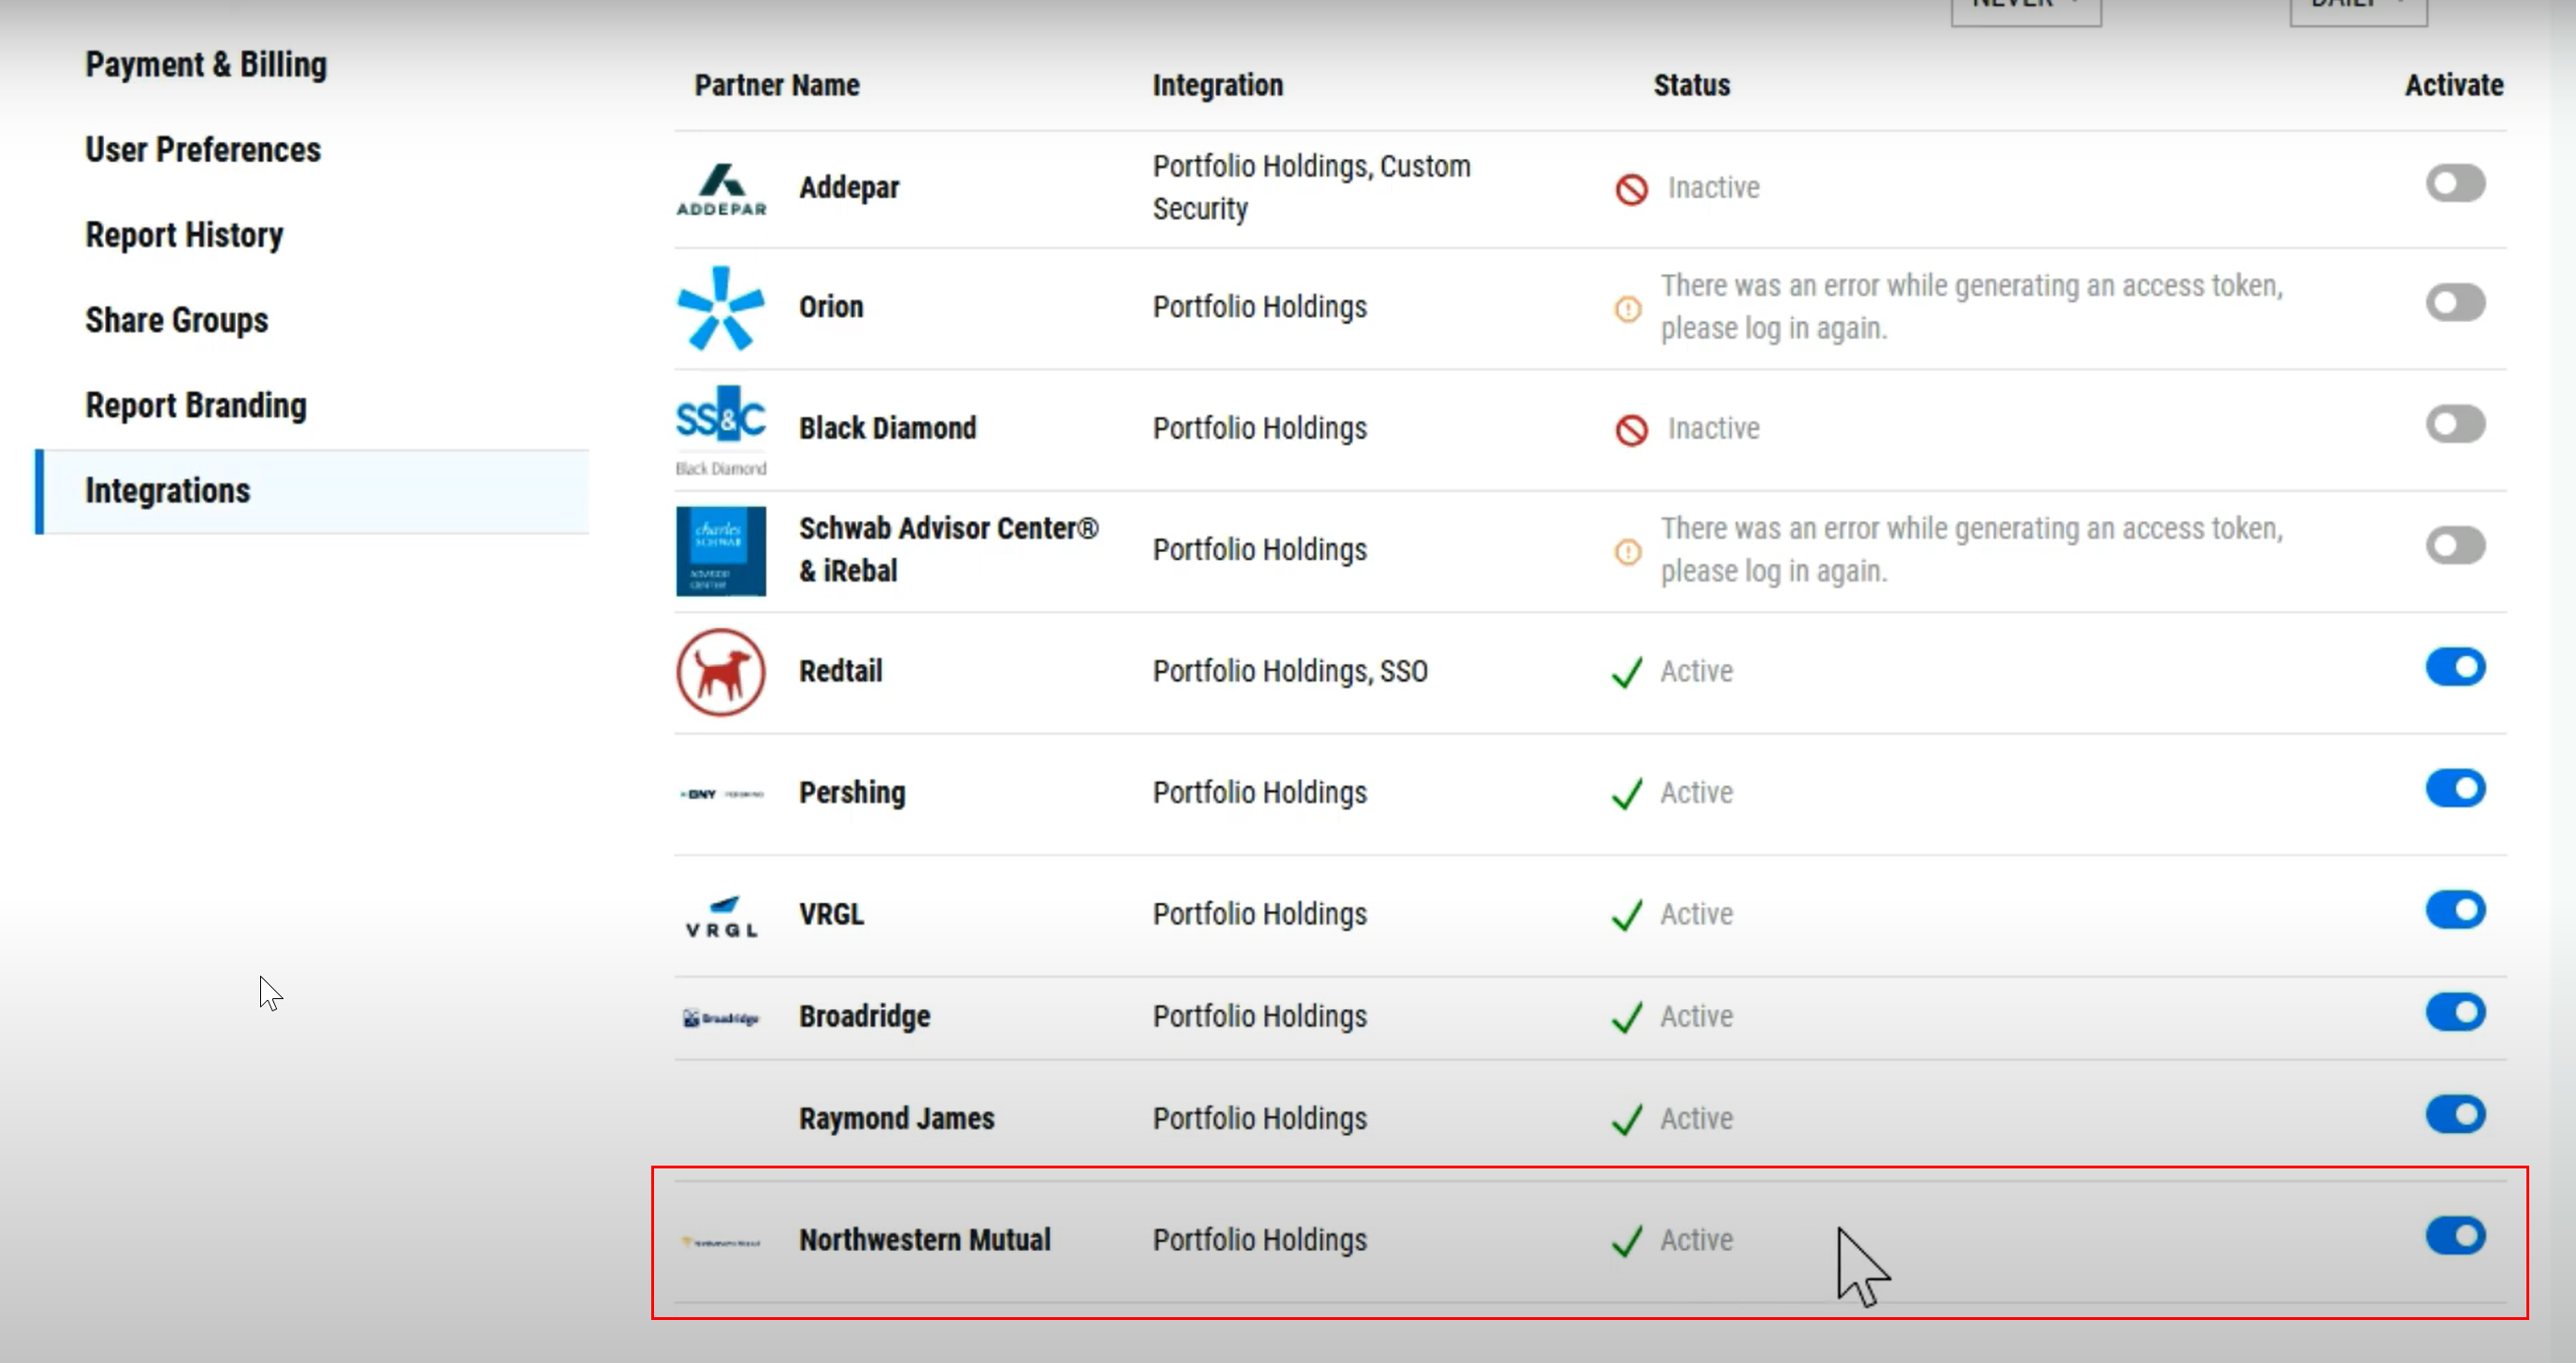The width and height of the screenshot is (2576, 1363).
Task: Click the Addepar logo icon
Action: point(721,190)
